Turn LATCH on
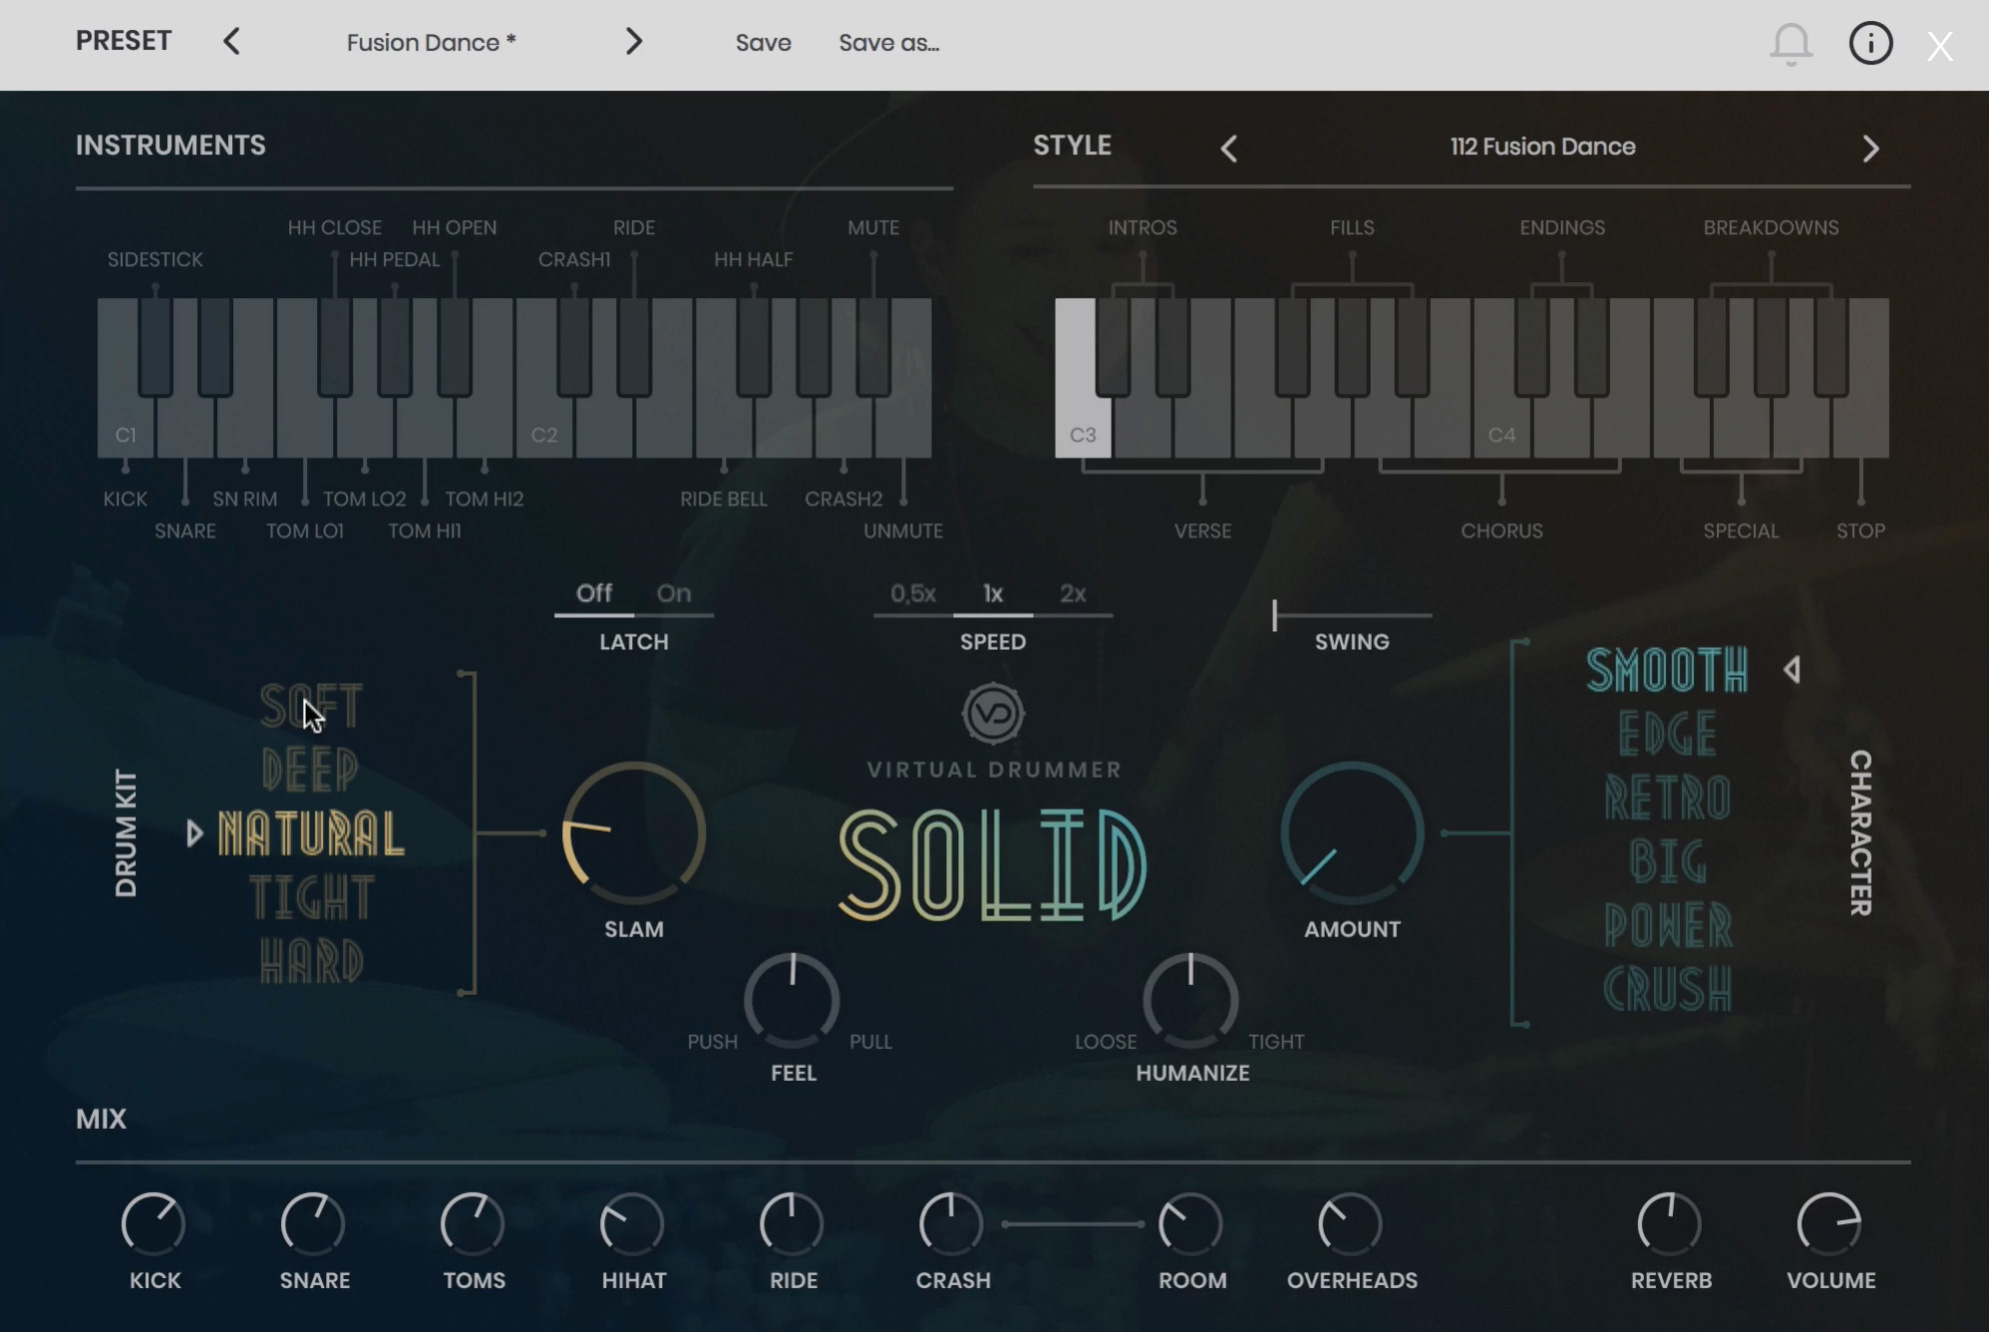Image resolution: width=1989 pixels, height=1332 pixels. (673, 593)
